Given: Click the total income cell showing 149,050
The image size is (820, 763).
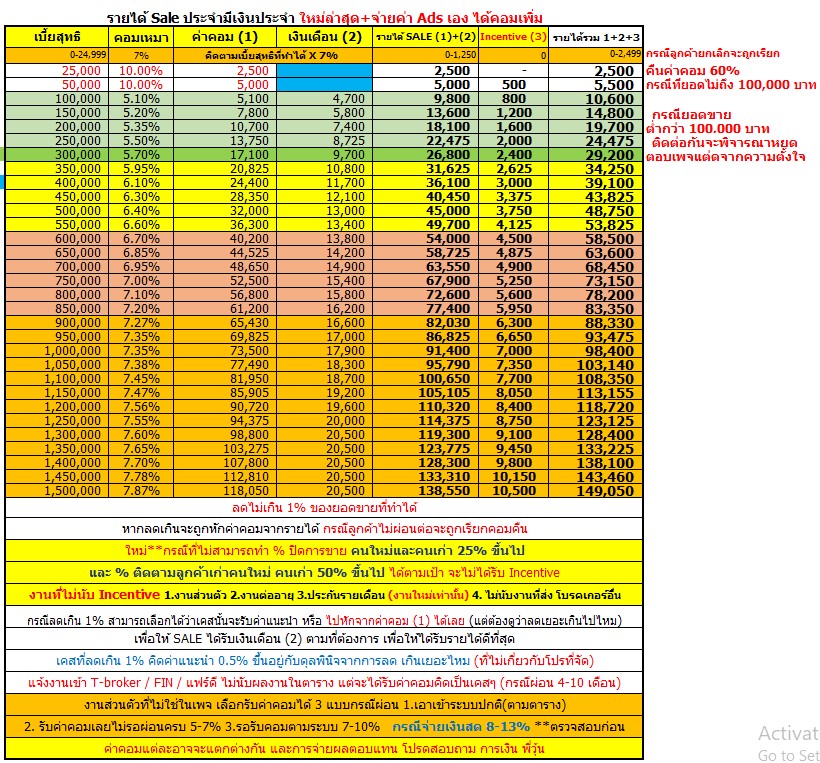Looking at the screenshot, I should (596, 491).
